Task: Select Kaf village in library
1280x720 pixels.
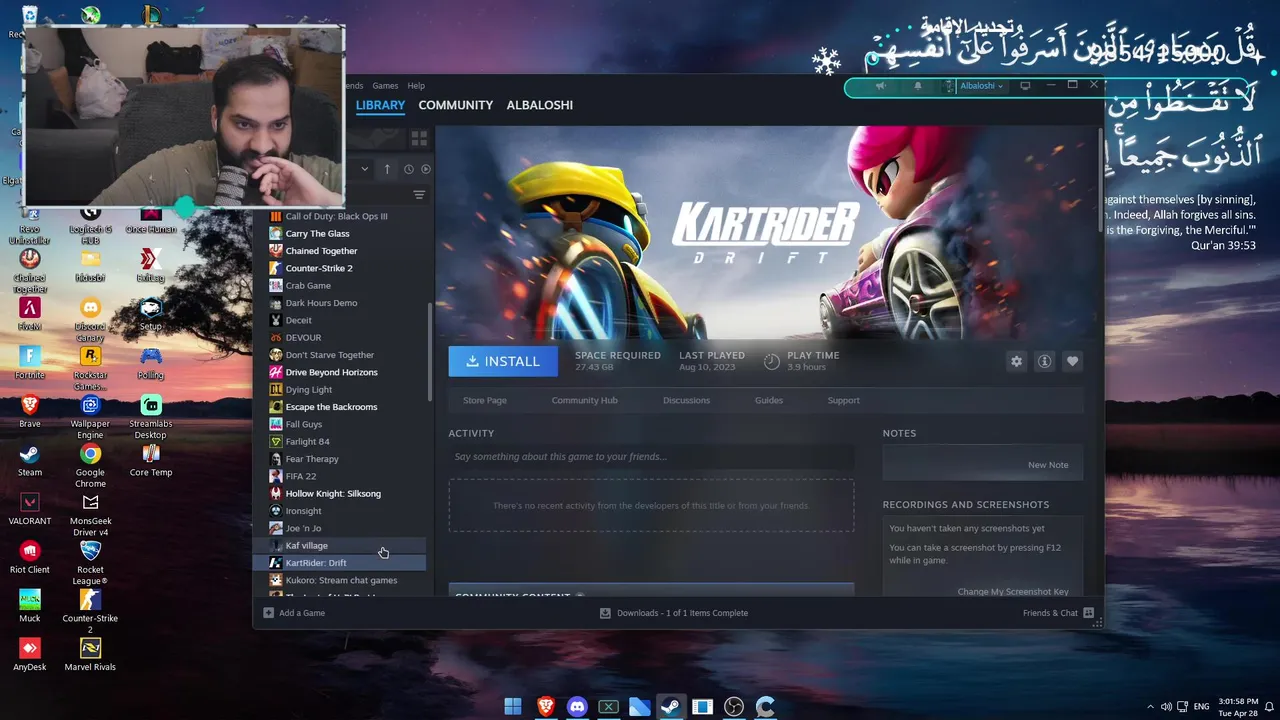Action: [341, 545]
